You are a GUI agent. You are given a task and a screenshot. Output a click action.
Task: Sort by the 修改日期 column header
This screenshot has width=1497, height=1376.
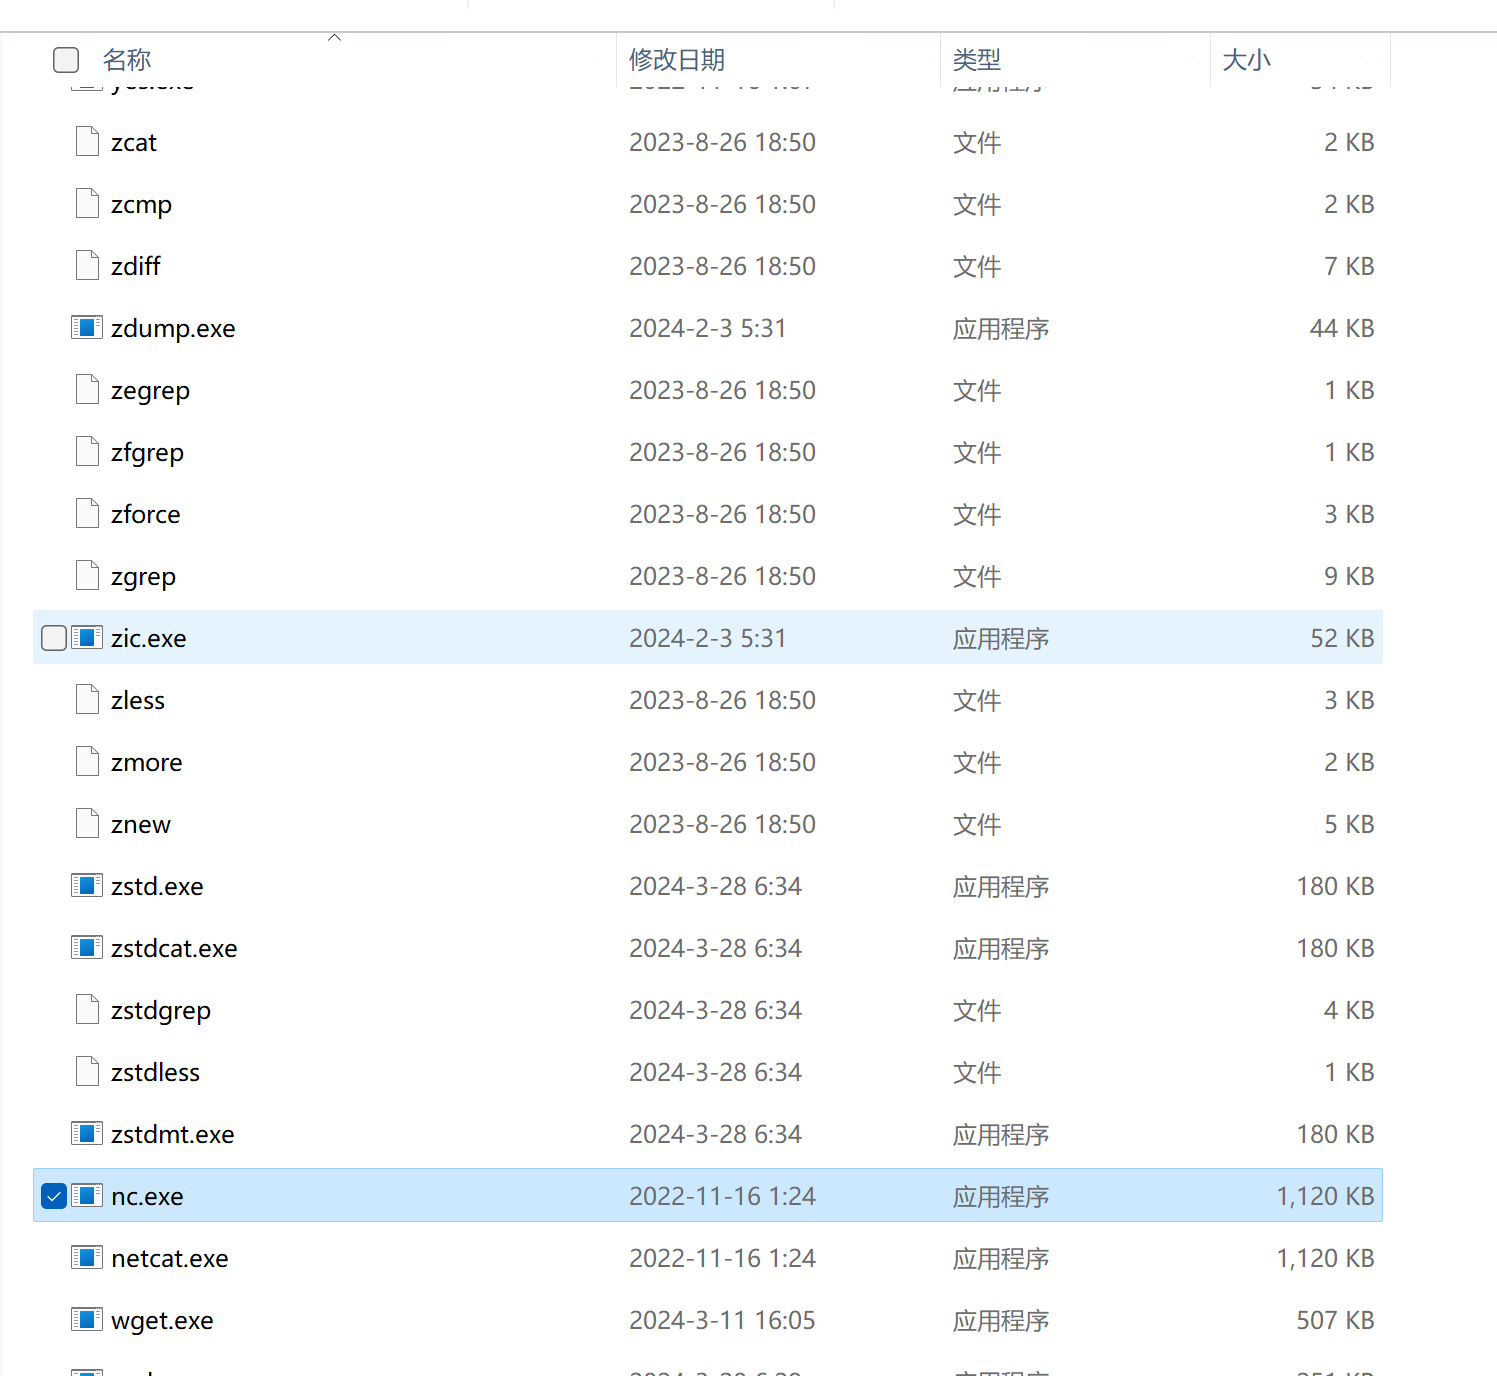click(677, 60)
